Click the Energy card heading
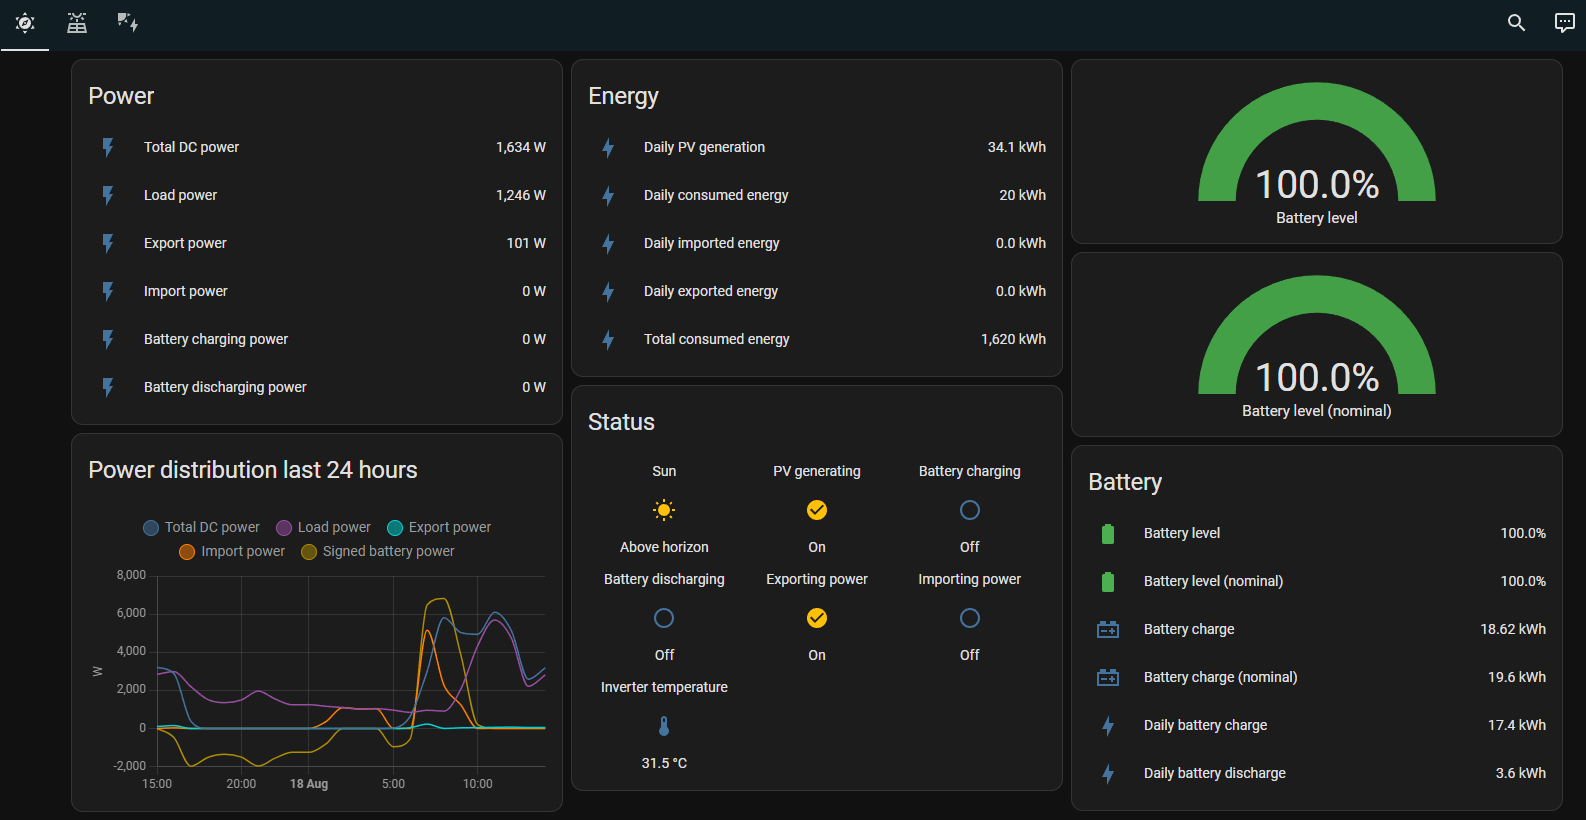This screenshot has width=1586, height=820. (x=623, y=96)
